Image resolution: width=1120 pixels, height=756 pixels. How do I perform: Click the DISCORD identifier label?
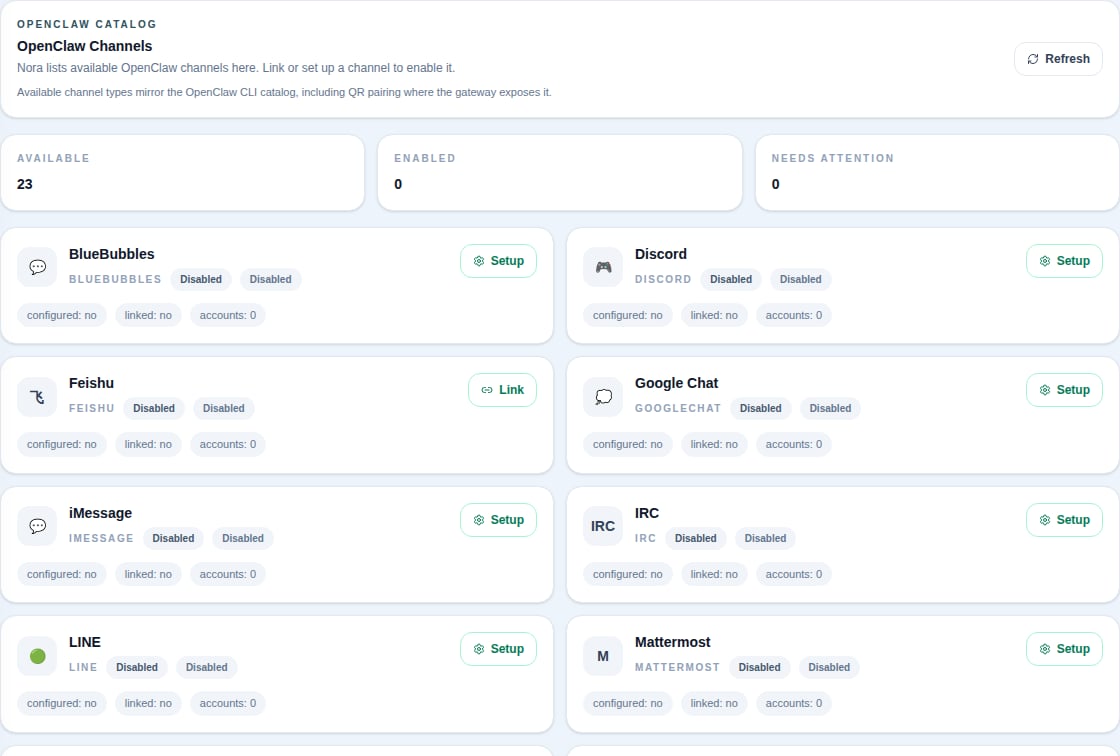pyautogui.click(x=663, y=279)
